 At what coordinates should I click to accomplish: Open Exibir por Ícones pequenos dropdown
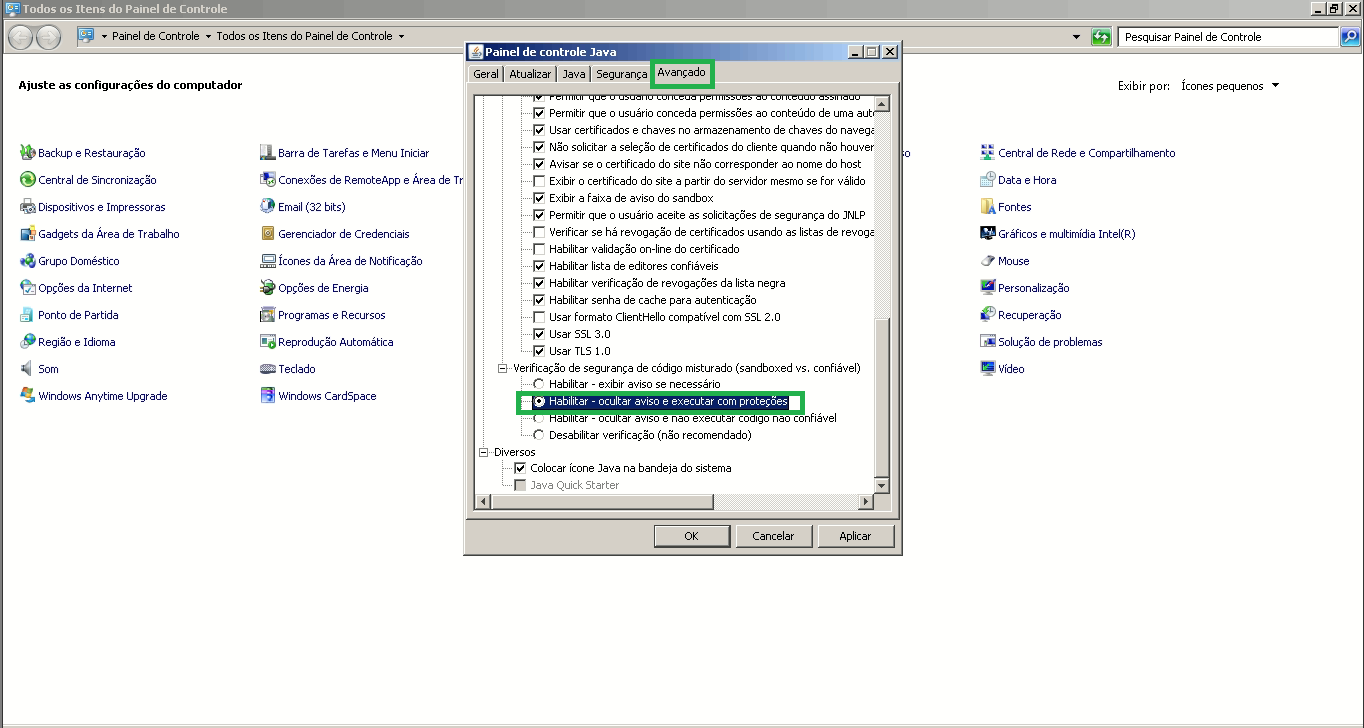(x=1229, y=86)
